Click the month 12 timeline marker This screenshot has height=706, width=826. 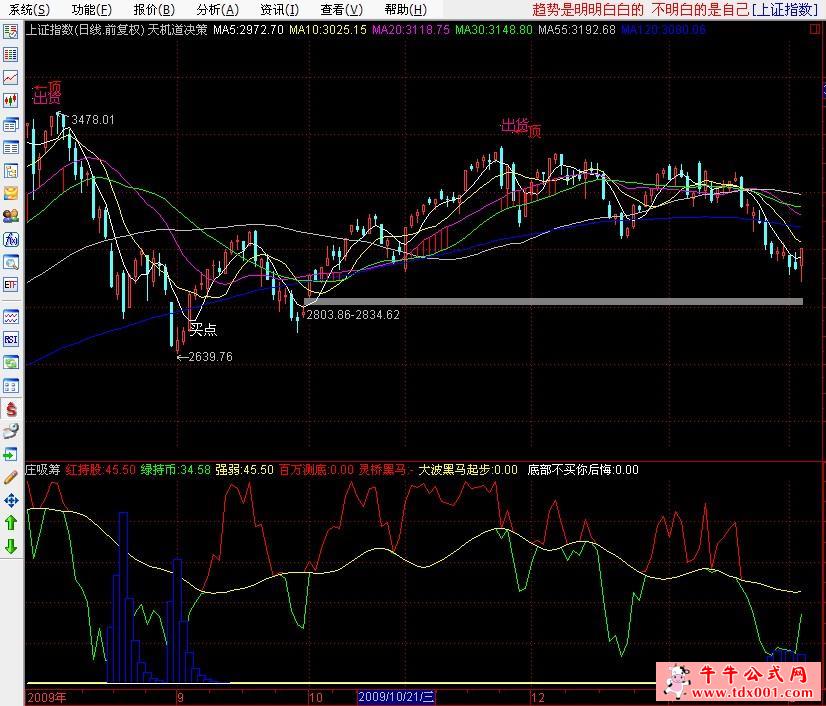coord(537,698)
